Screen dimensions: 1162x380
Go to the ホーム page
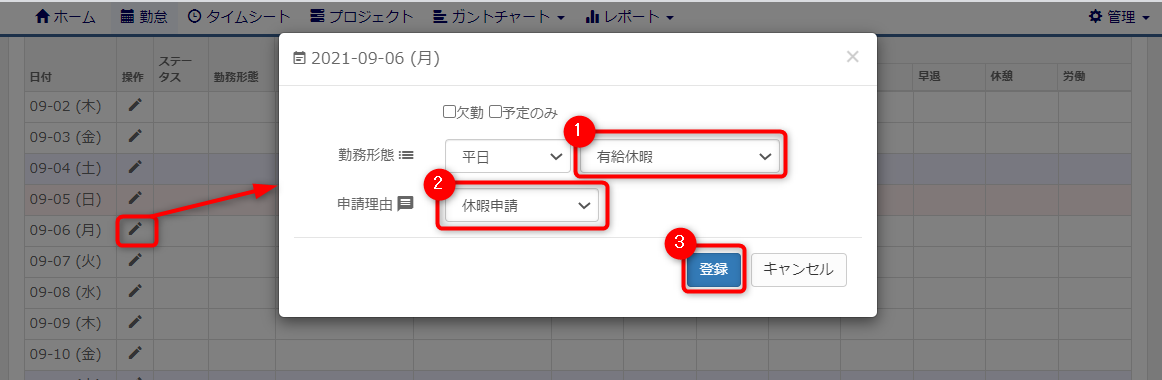pyautogui.click(x=66, y=16)
